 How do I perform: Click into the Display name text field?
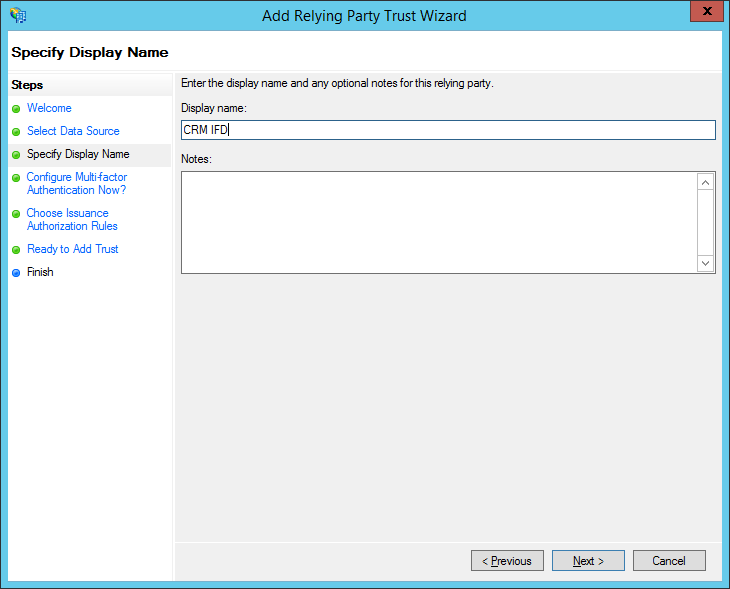pyautogui.click(x=448, y=130)
